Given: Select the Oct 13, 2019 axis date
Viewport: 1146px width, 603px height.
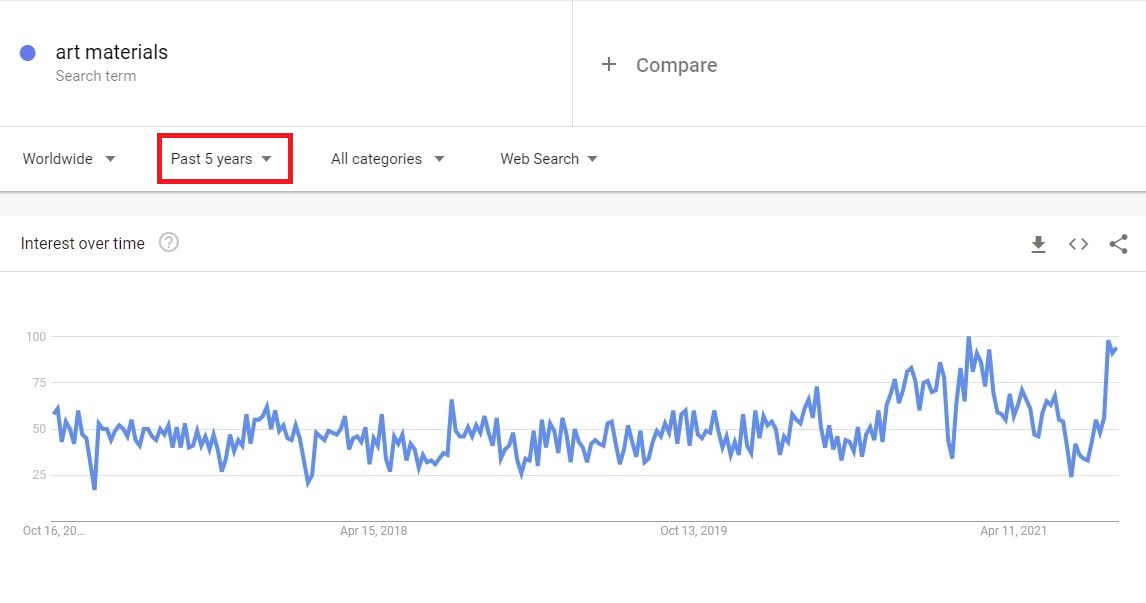Looking at the screenshot, I should (694, 531).
